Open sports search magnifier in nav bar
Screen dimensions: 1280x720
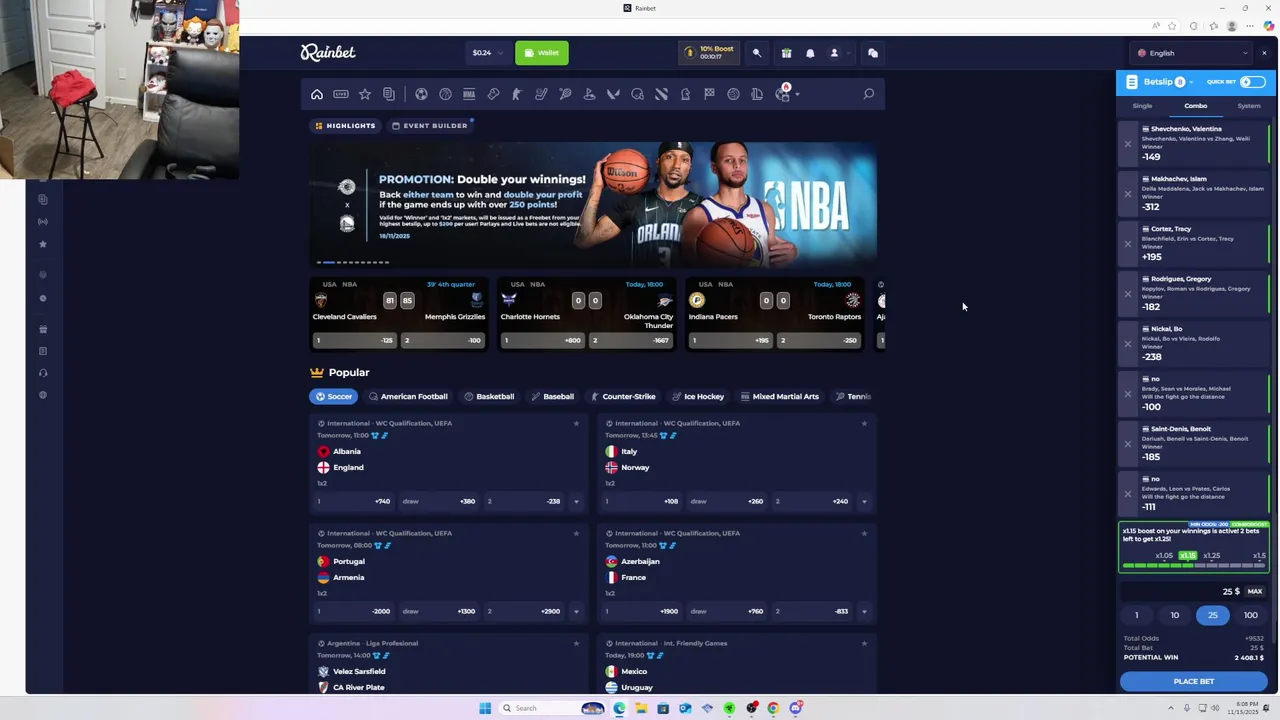point(869,94)
